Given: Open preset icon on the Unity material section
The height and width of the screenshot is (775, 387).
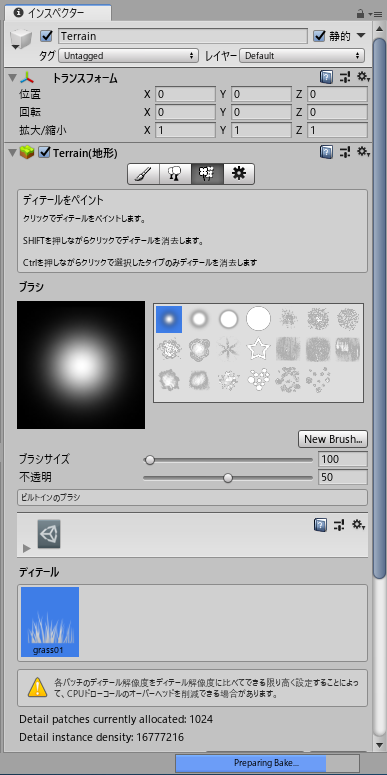Looking at the screenshot, I should coord(339,524).
